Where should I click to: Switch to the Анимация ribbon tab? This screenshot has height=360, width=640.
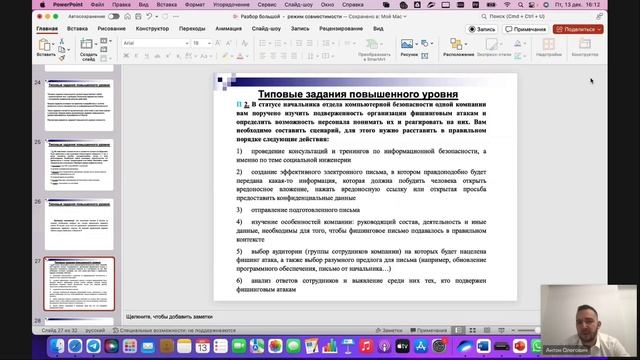tap(228, 29)
